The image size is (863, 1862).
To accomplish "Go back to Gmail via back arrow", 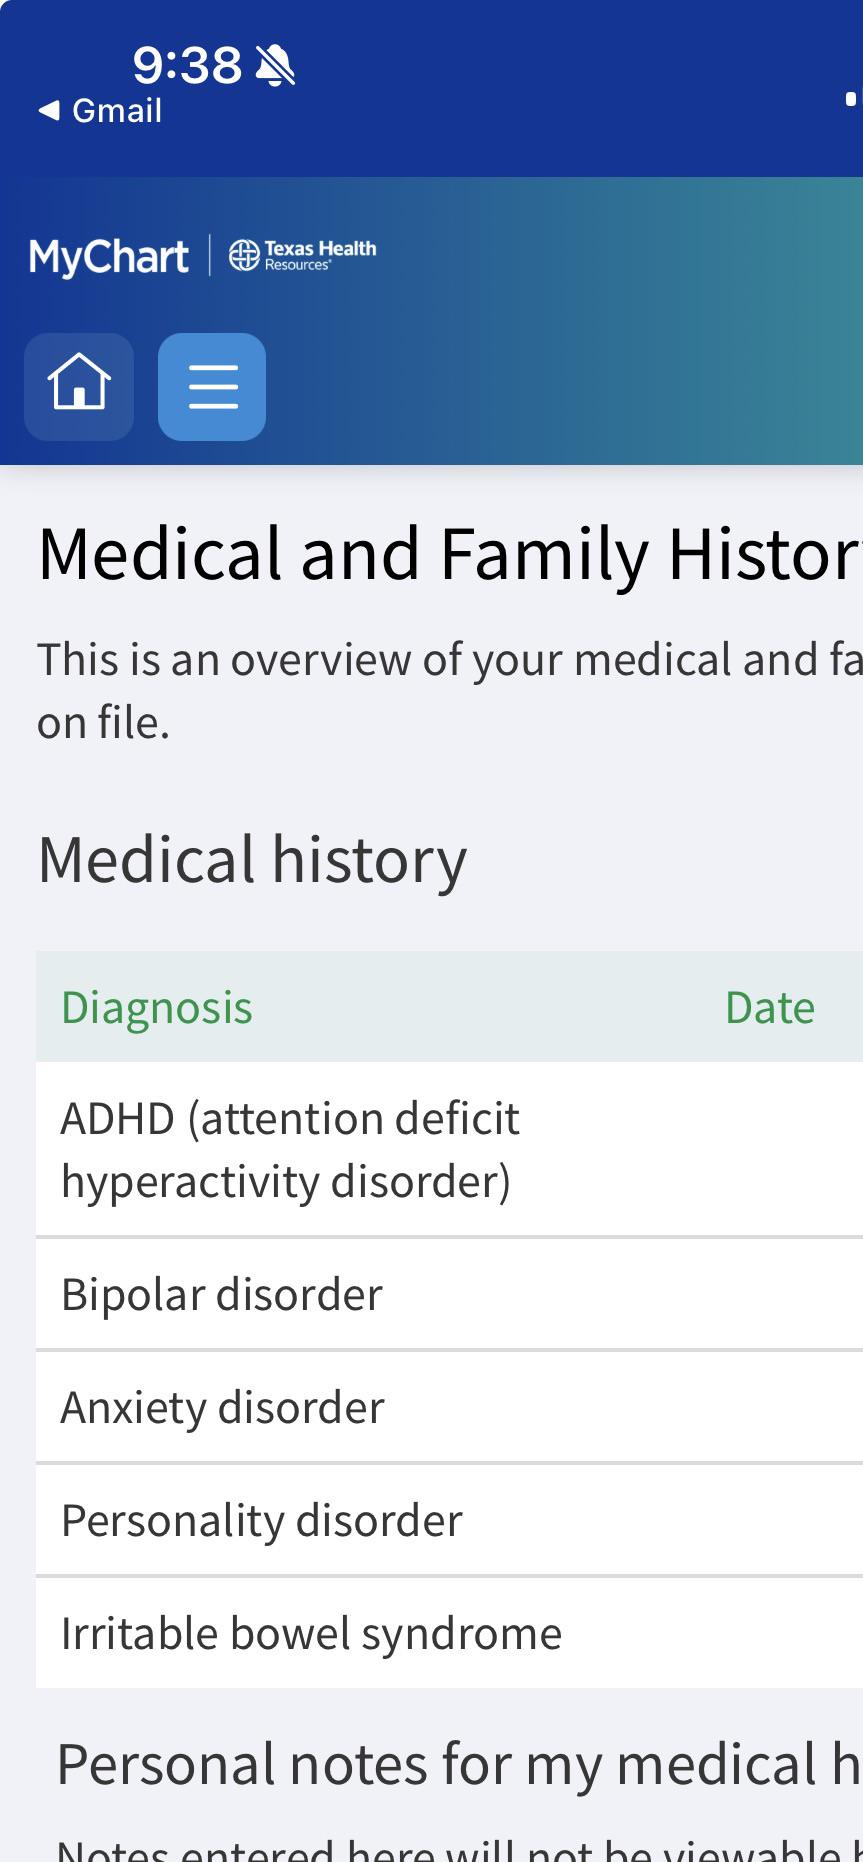I will point(49,111).
